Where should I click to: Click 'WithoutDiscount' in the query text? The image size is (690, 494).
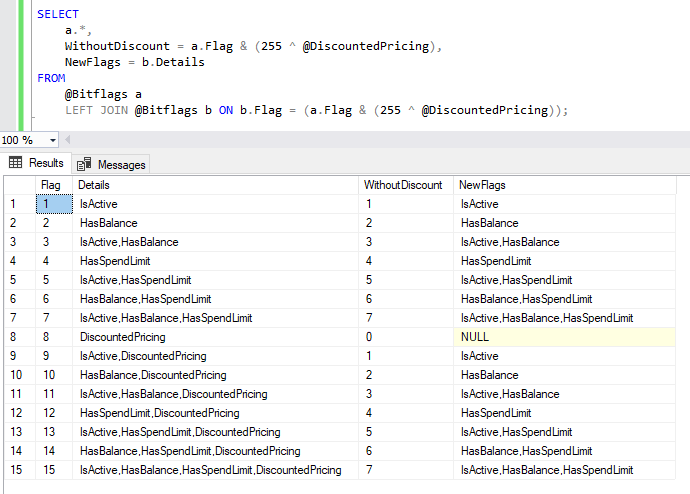[x=117, y=46]
